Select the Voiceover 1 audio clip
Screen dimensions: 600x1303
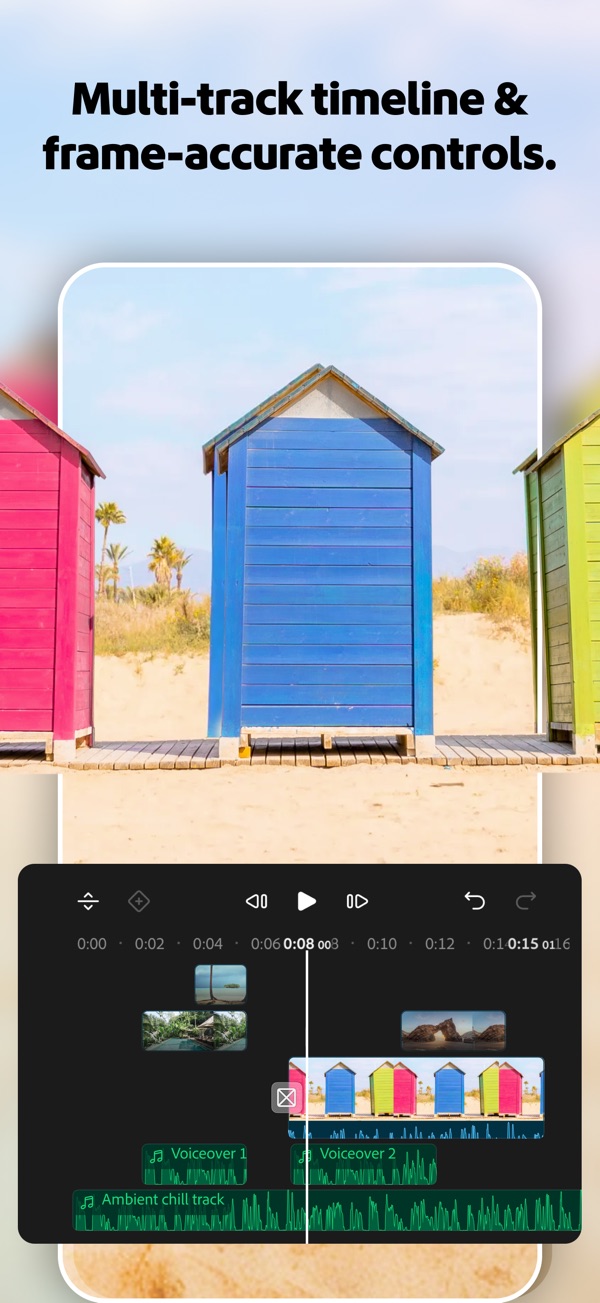pos(194,1164)
